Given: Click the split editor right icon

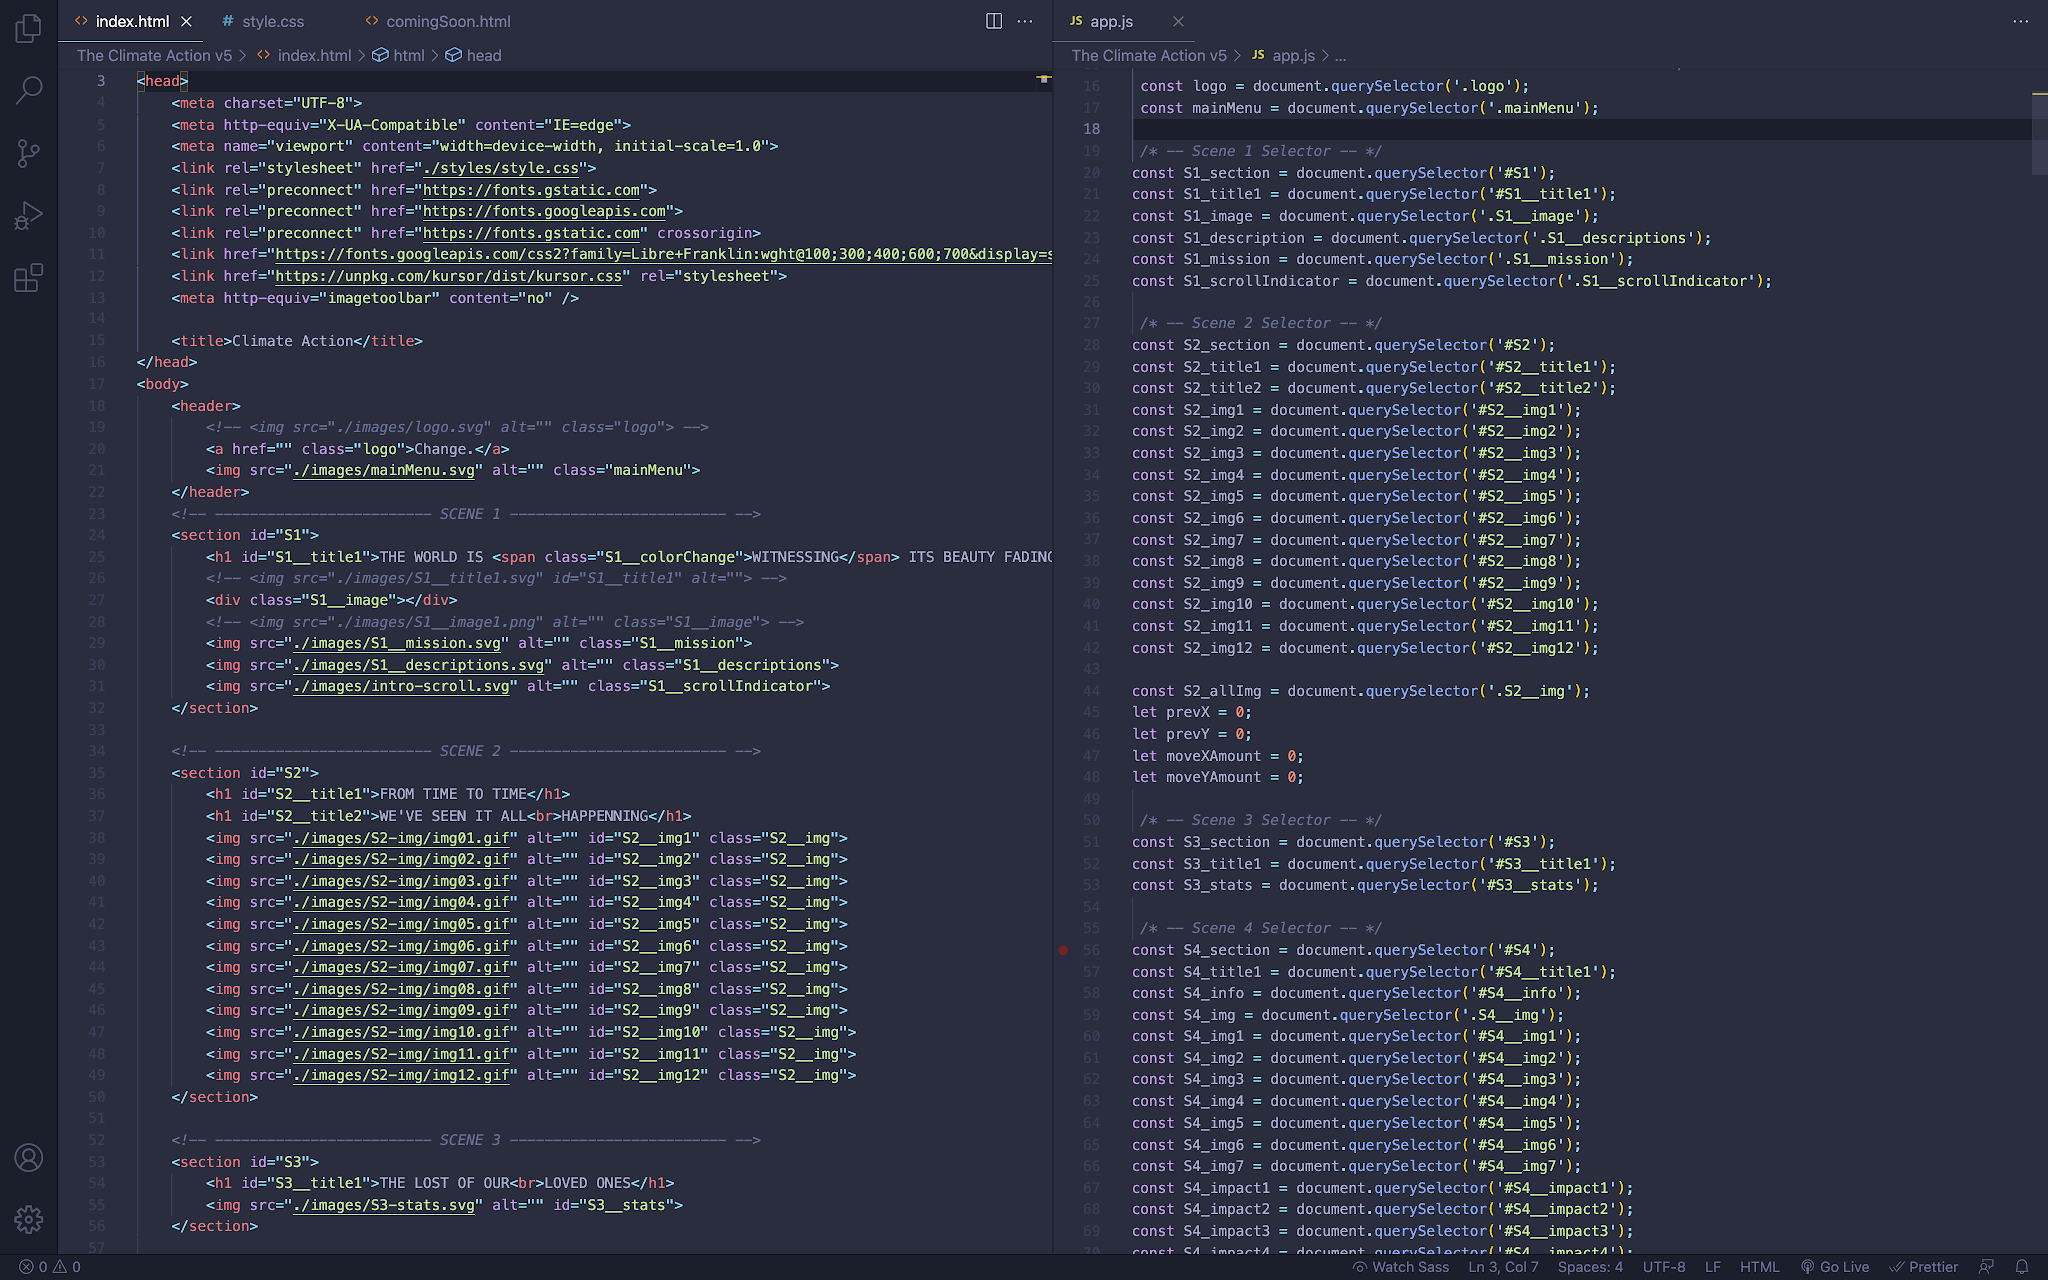Looking at the screenshot, I should click(x=994, y=21).
